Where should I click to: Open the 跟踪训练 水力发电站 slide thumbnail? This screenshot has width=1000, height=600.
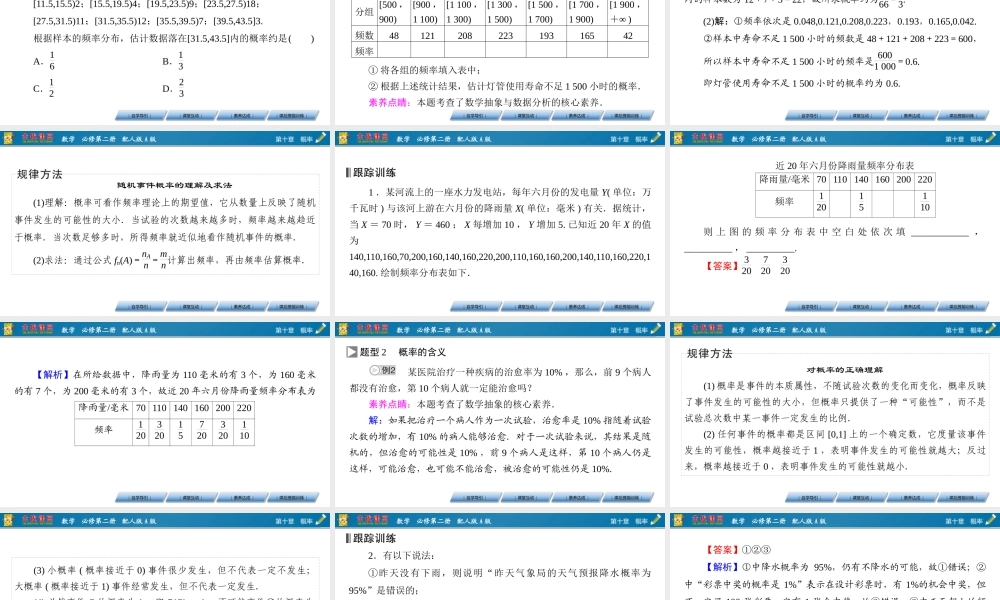500,223
